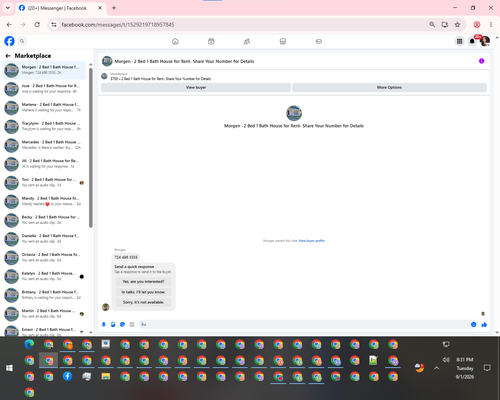Viewport: 500px width, 400px height.
Task: Open Danielle's conversation in the list
Action: (x=44, y=238)
